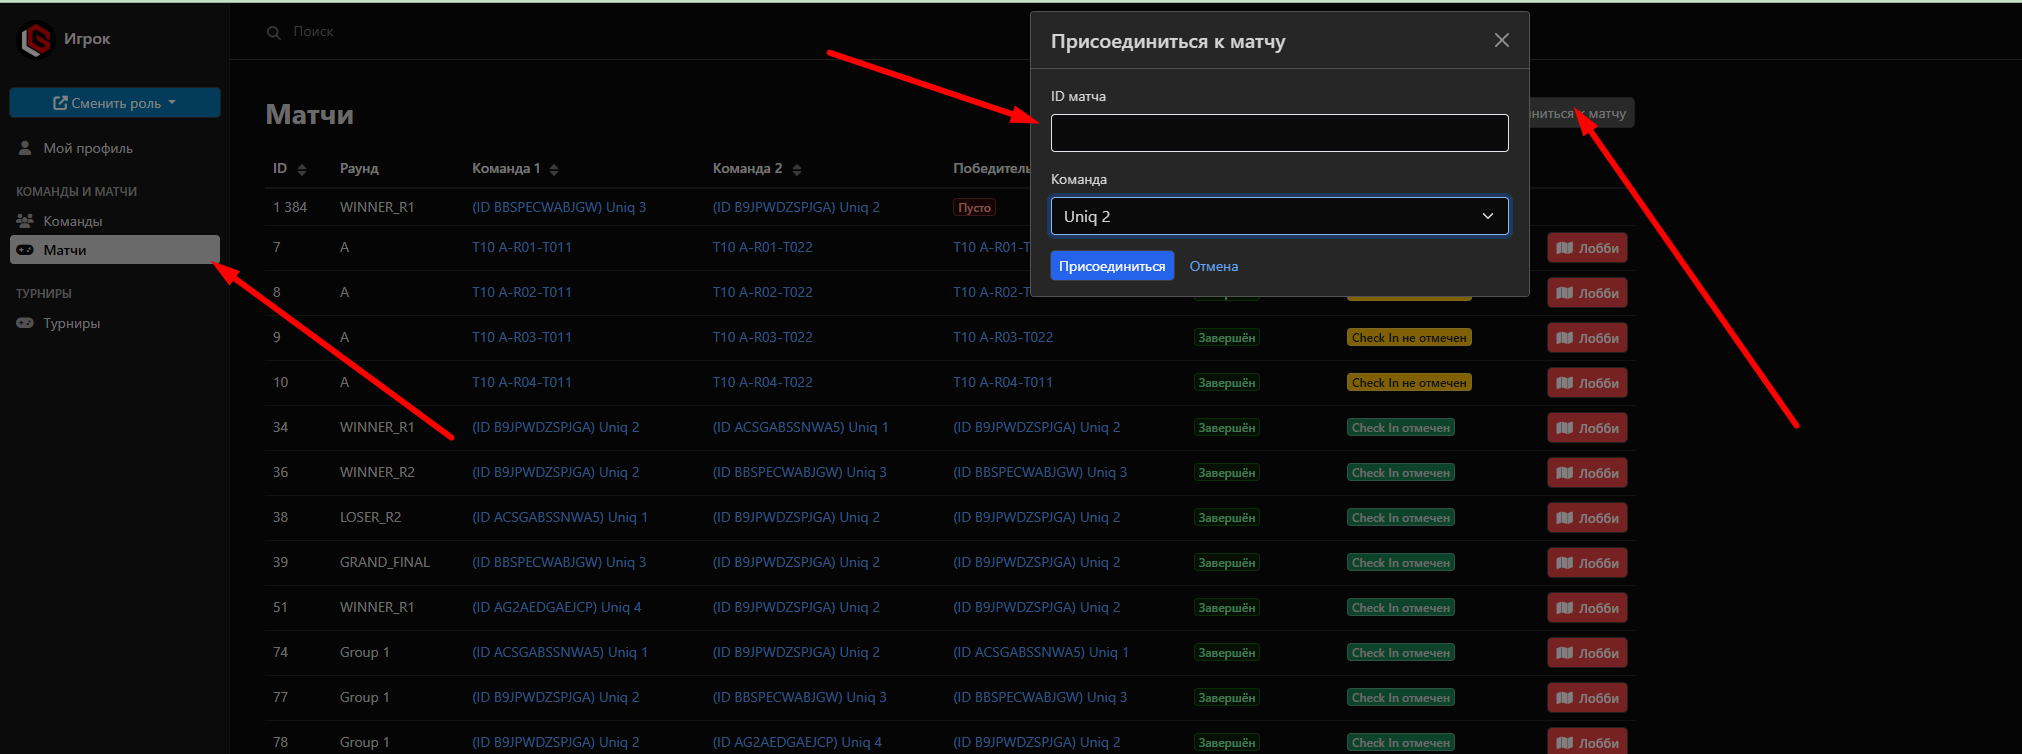Expand the Команда select showing Uniq 2
Viewport: 2022px width, 754px height.
tap(1279, 216)
